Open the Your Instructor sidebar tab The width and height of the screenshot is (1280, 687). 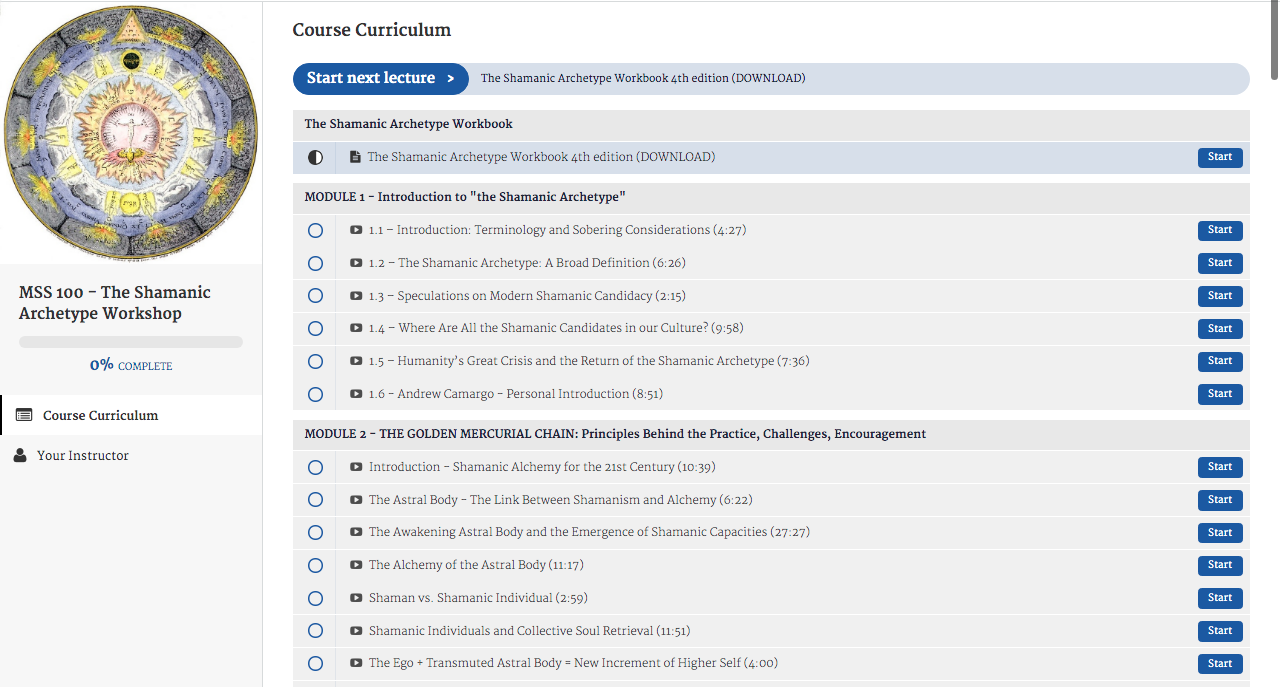[83, 455]
